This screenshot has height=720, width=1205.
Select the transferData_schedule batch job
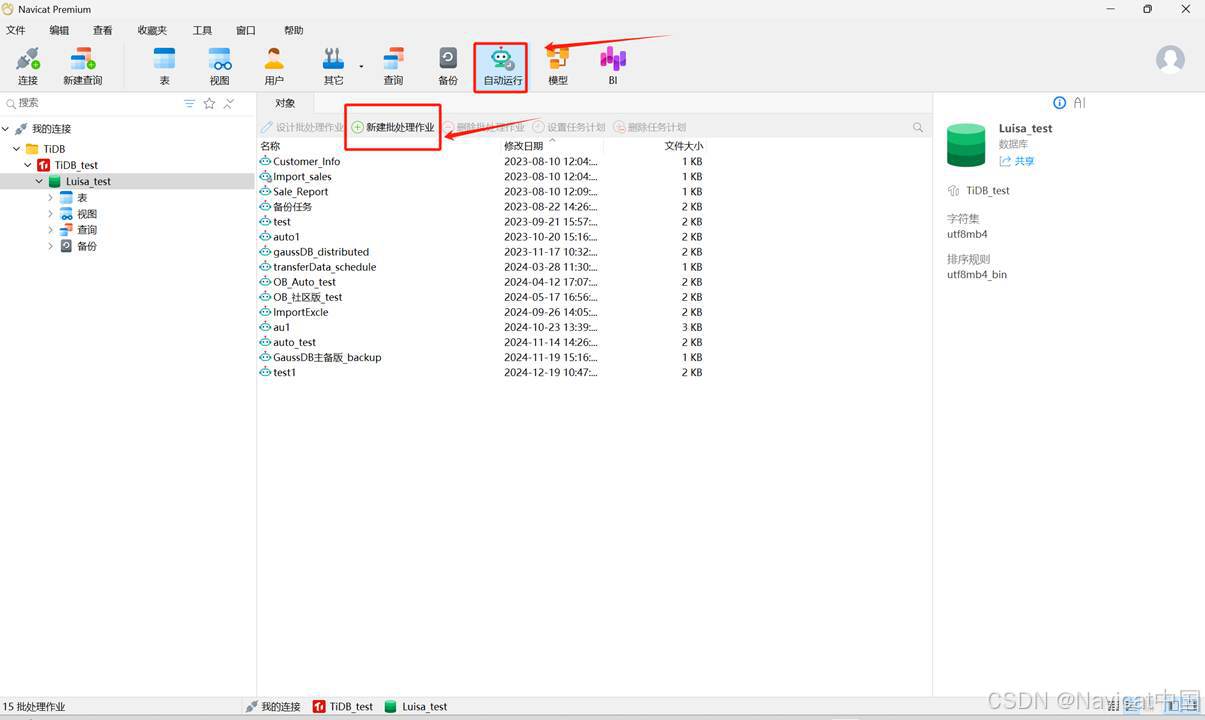(325, 267)
